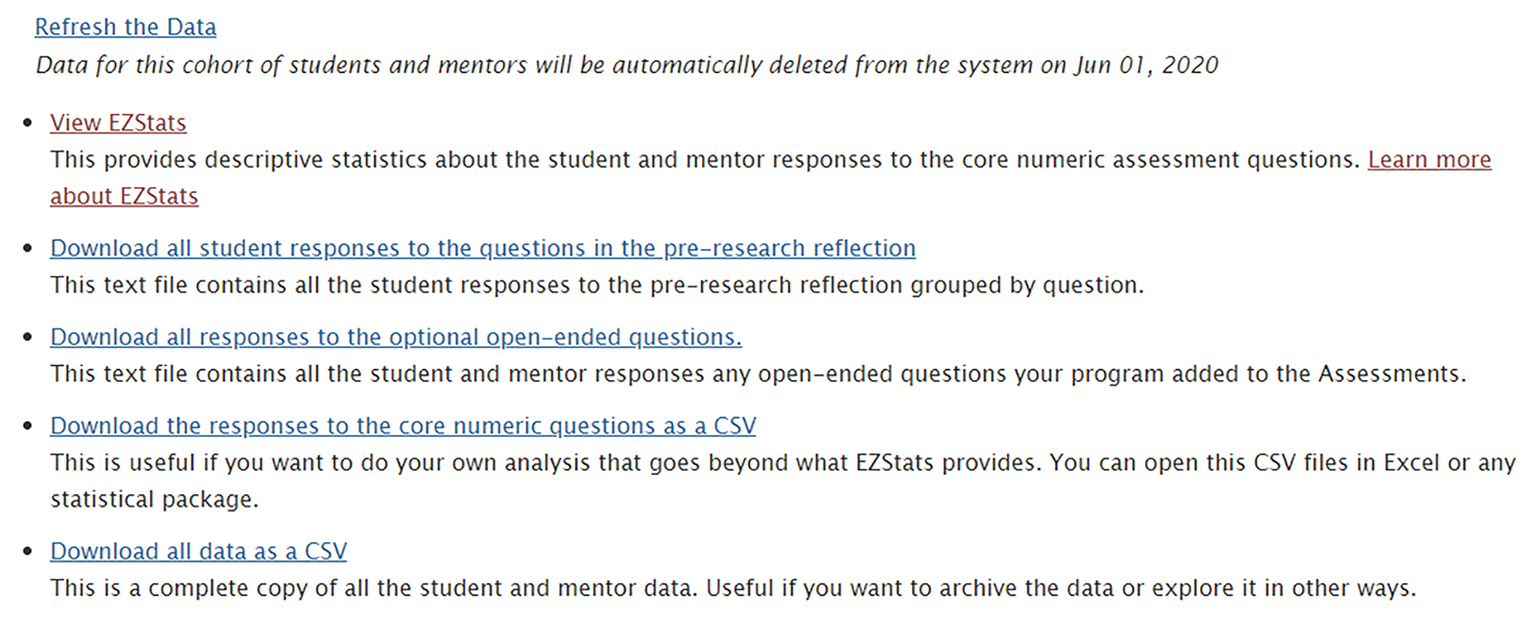Click the text about questions added to Assessments
Viewport: 1536px width, 619px height.
click(757, 374)
